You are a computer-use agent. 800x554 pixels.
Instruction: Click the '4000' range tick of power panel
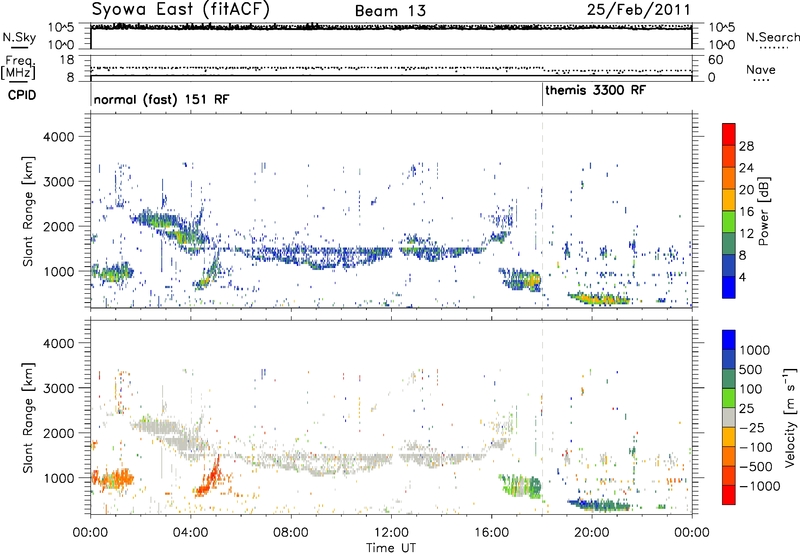[58, 137]
